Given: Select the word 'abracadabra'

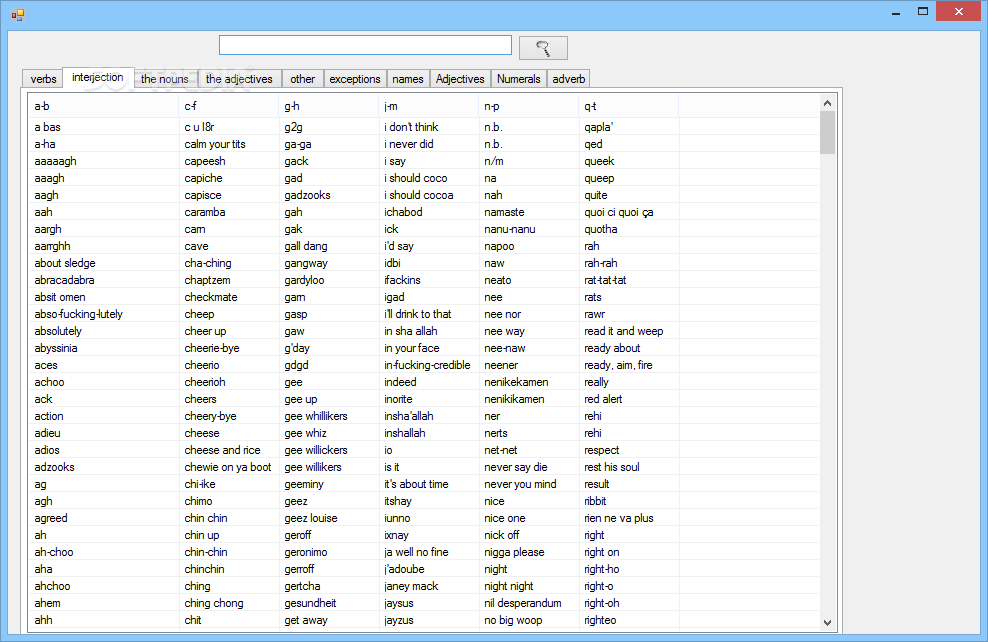Looking at the screenshot, I should 64,280.
